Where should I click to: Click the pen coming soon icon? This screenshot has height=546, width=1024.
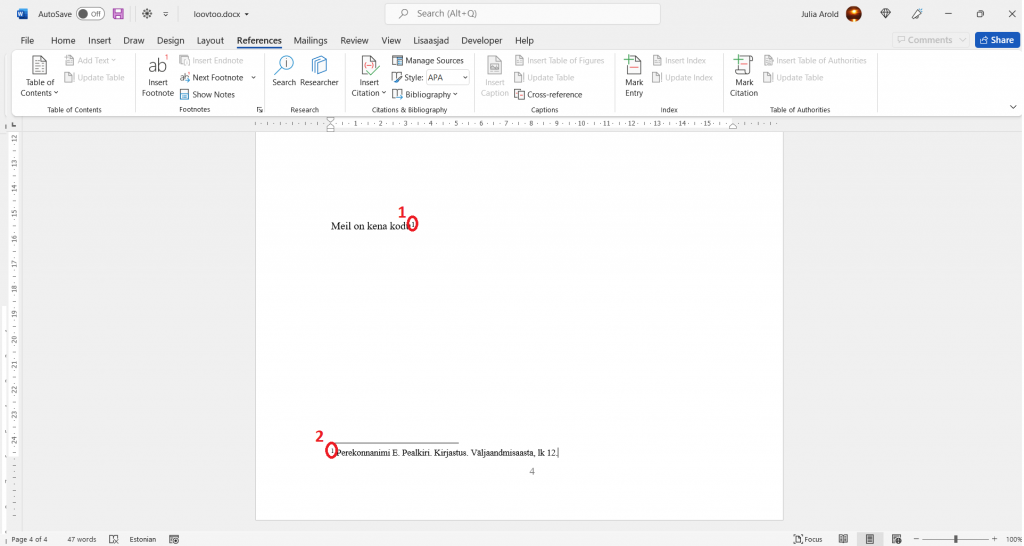(x=918, y=14)
